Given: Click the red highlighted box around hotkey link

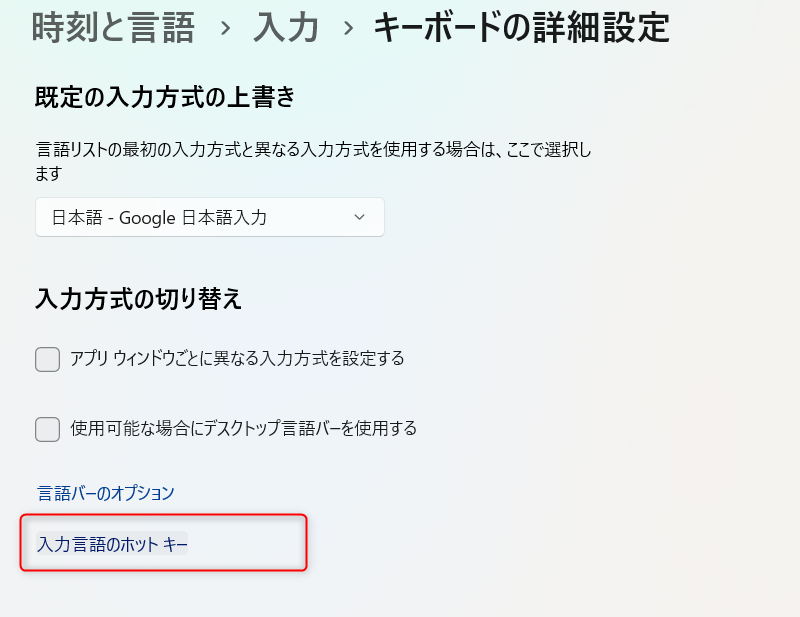Looking at the screenshot, I should tap(163, 542).
